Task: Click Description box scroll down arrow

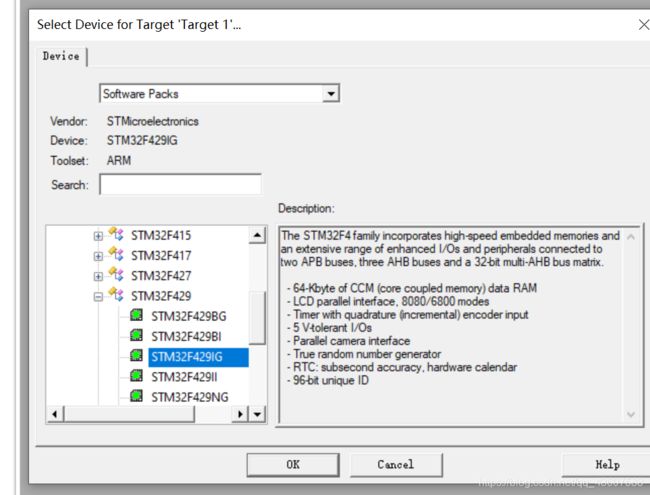Action: pos(631,414)
